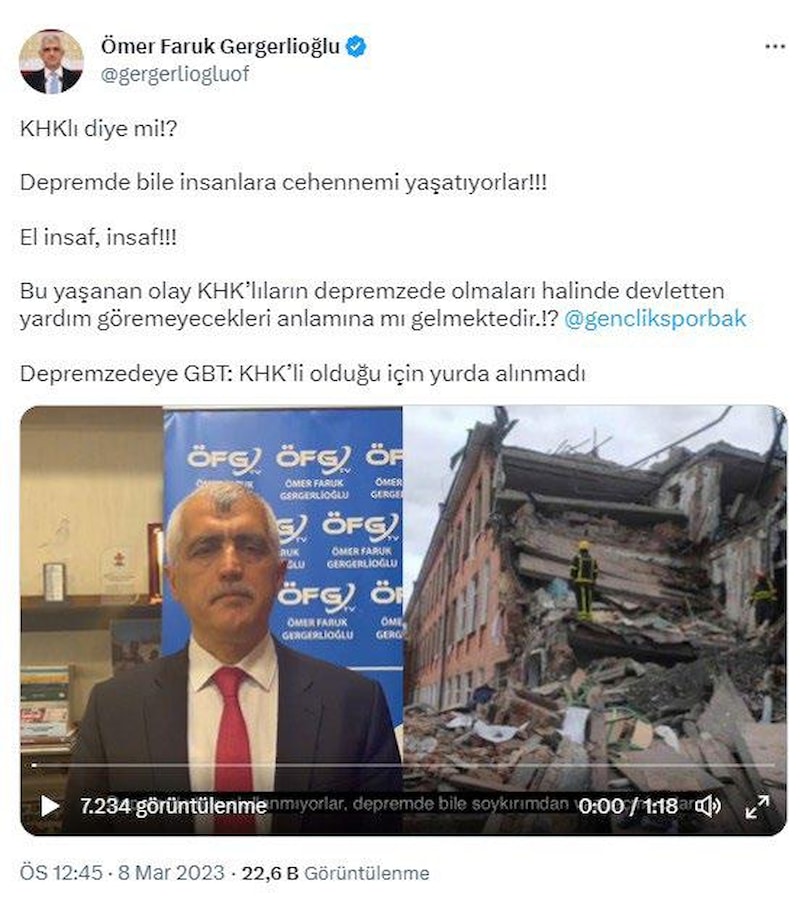Open the 22,6 B Görüntülenme count
The image size is (800, 903).
click(x=335, y=872)
